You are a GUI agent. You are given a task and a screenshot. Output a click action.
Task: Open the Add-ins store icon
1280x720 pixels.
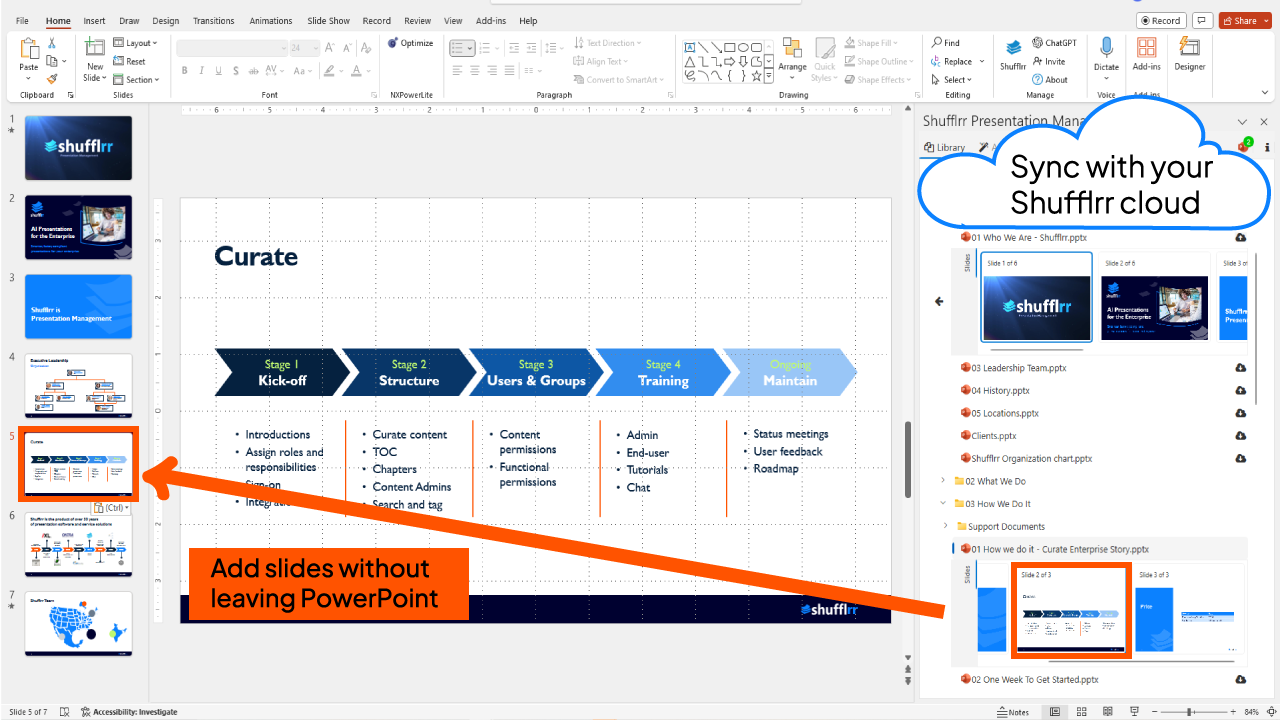pyautogui.click(x=1147, y=55)
